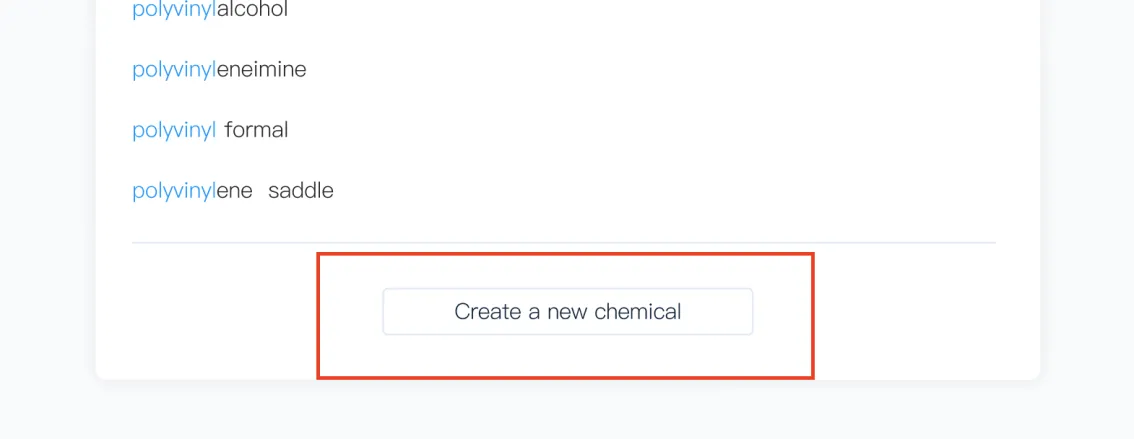Click the "alcohol" part of the first result
The image size is (1134, 439).
(x=252, y=10)
